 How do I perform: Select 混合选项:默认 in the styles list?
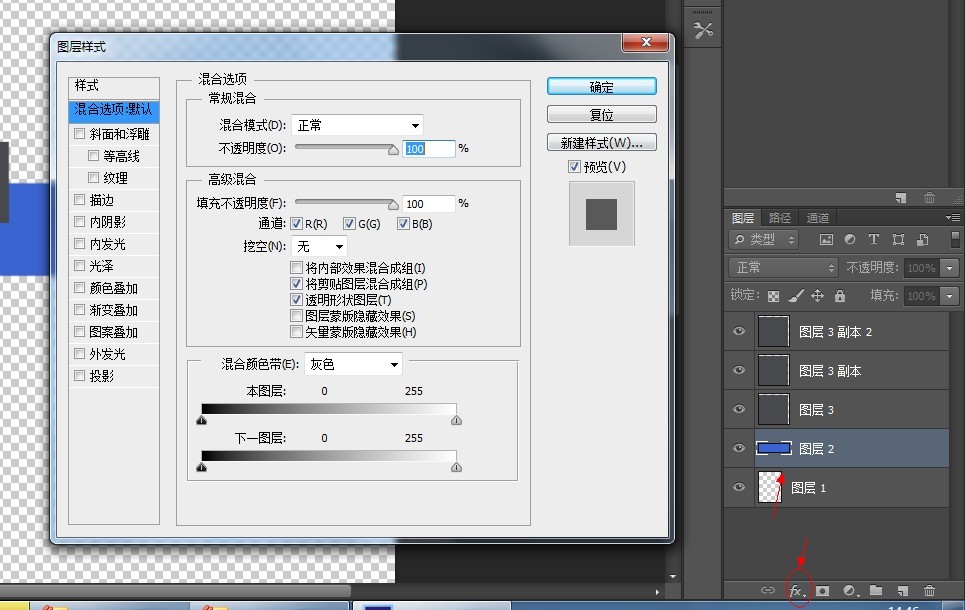[114, 110]
